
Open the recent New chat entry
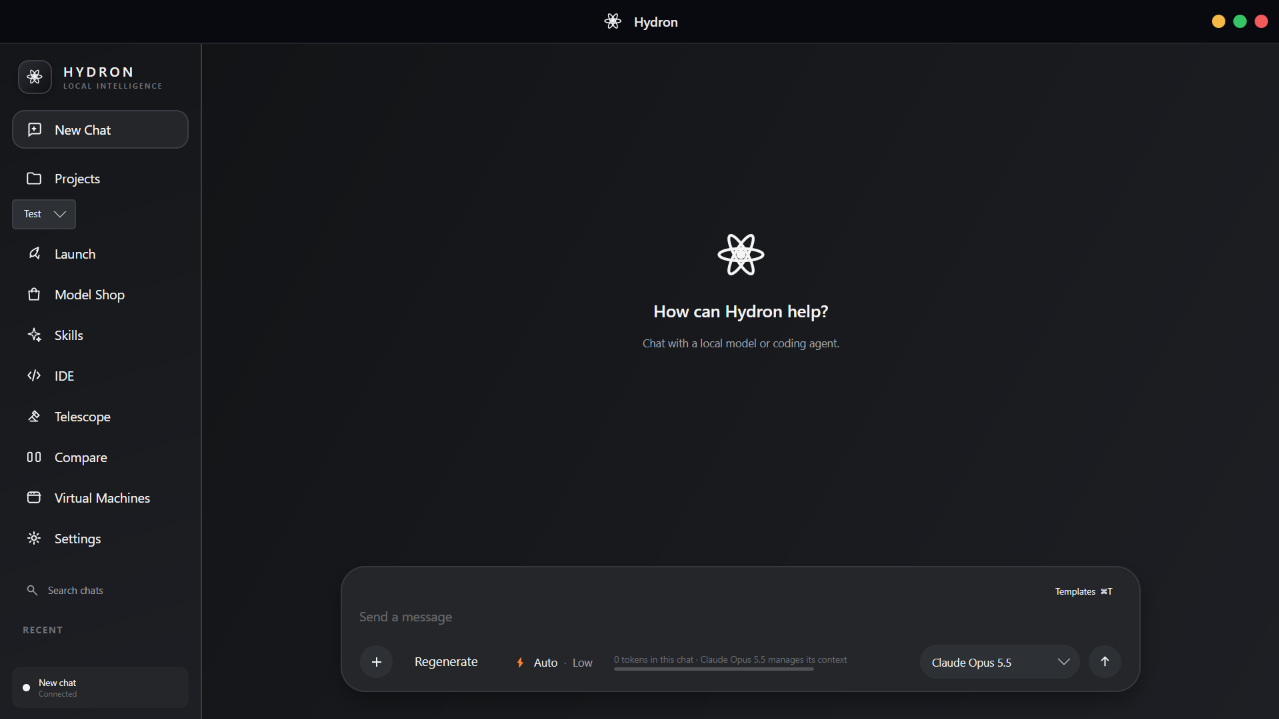100,688
